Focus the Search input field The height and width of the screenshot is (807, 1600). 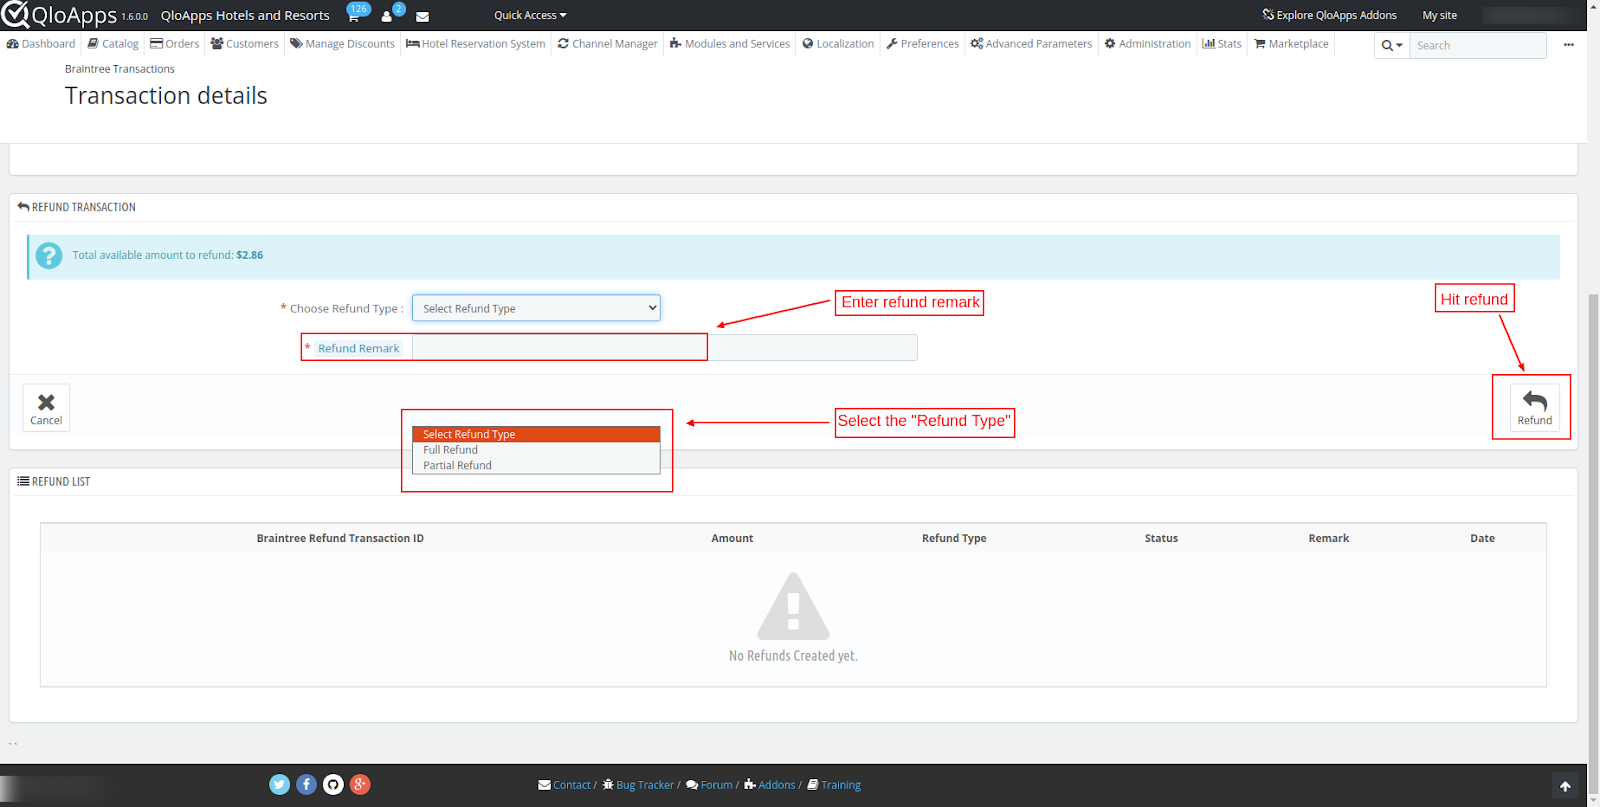[x=1478, y=45]
